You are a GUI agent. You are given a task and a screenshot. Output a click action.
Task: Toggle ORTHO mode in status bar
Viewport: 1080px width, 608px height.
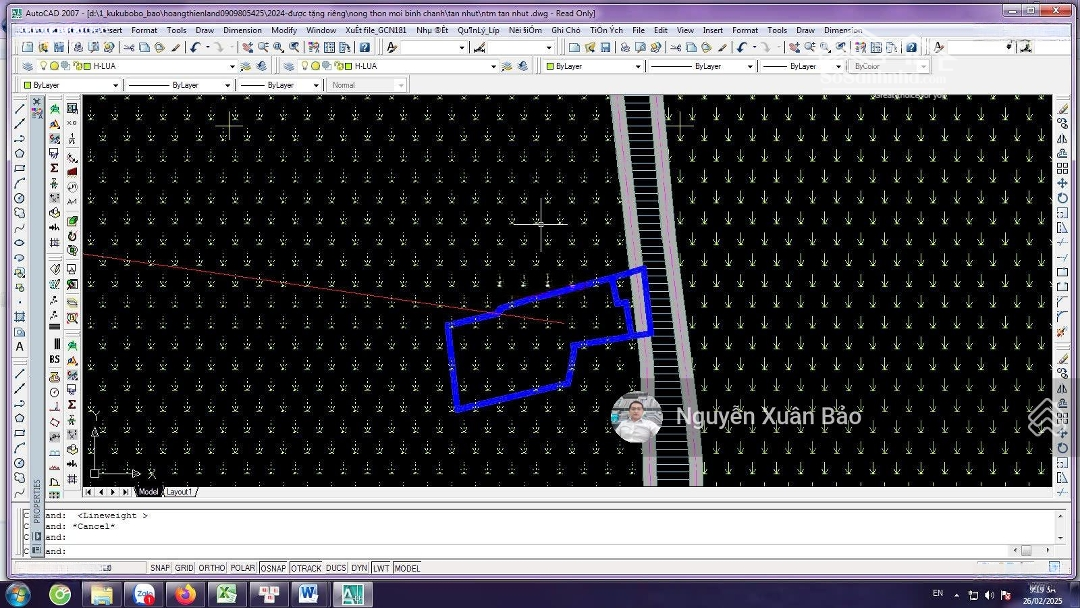pyautogui.click(x=211, y=568)
